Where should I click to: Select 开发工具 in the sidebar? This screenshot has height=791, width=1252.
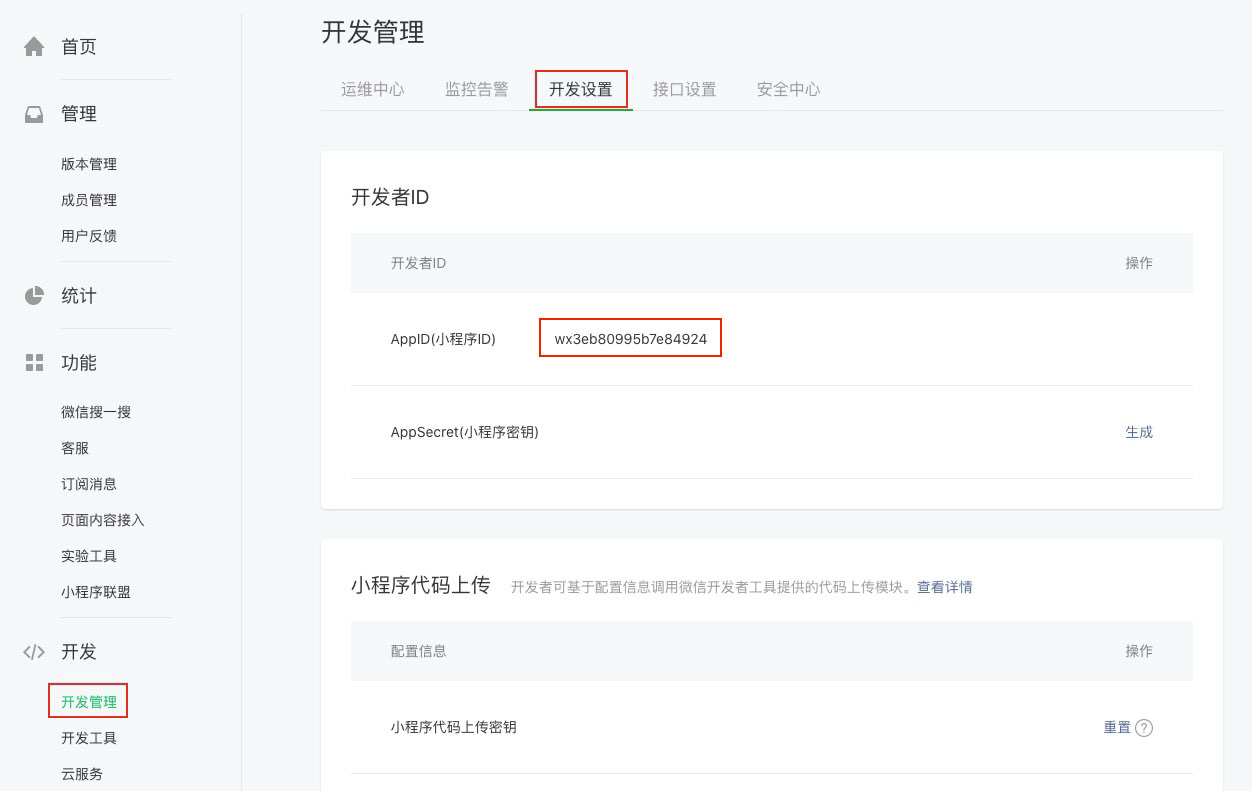click(89, 738)
